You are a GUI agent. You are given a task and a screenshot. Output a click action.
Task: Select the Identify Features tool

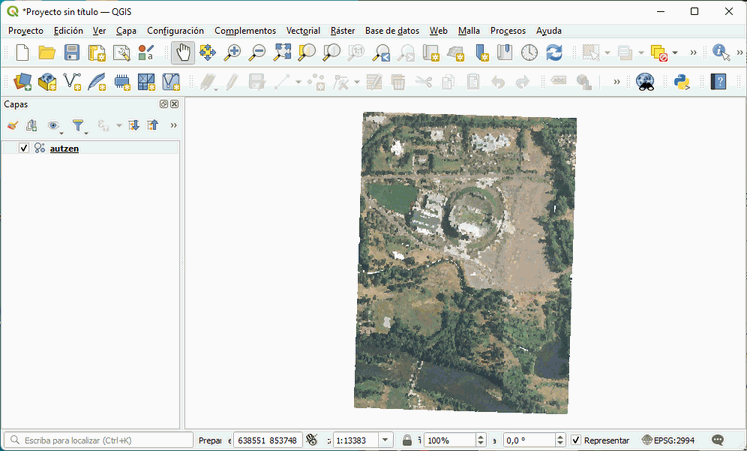coord(721,52)
